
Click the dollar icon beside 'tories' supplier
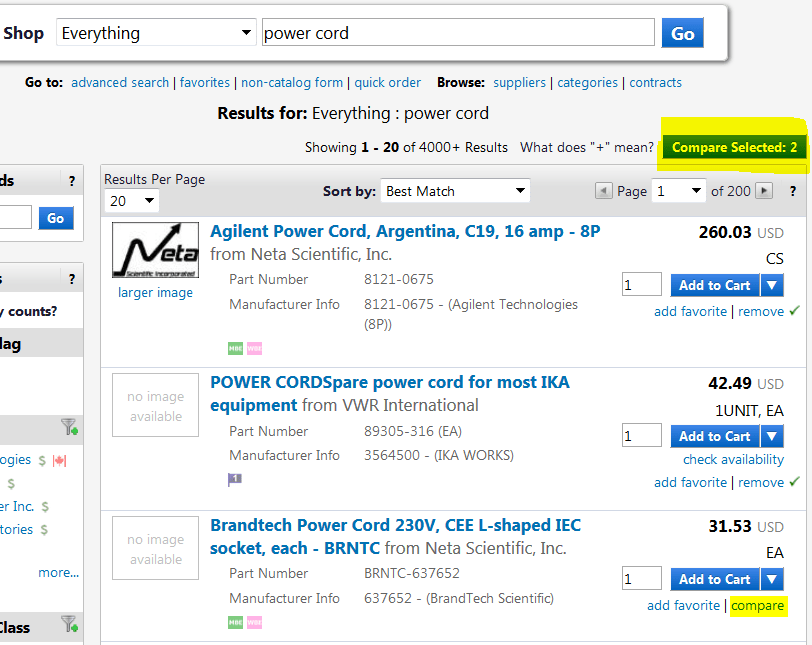point(44,530)
